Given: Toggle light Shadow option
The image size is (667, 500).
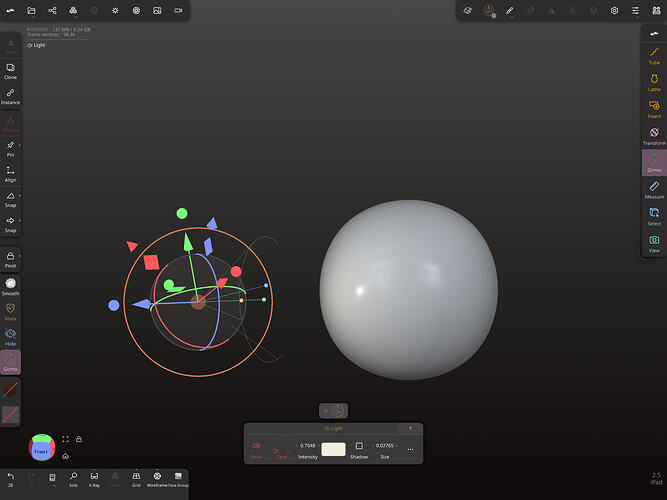Looking at the screenshot, I should tap(359, 449).
